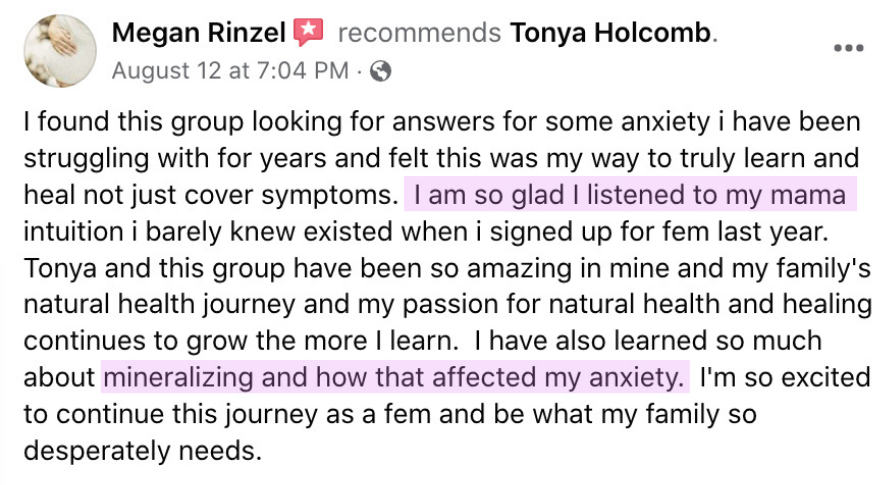Click the line starting "to continue this journey"

[390, 414]
